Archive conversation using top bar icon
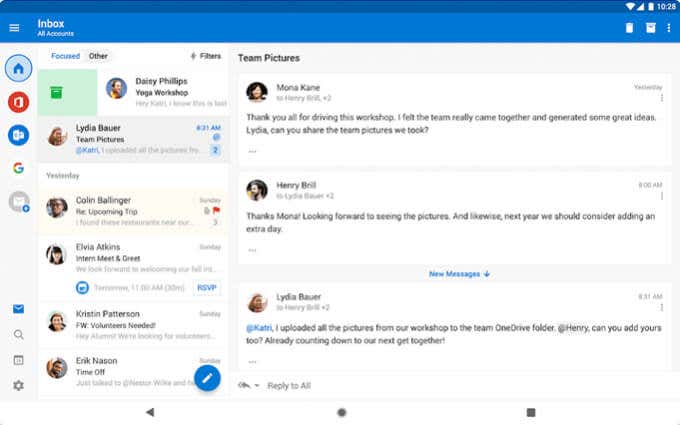Viewport: 680px width, 425px height. 651,28
